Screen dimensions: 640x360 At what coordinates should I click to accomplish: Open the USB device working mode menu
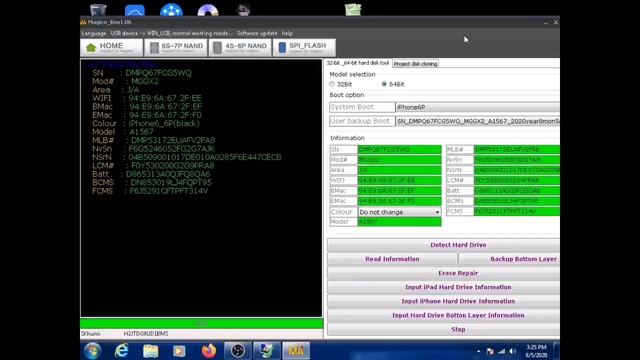171,33
